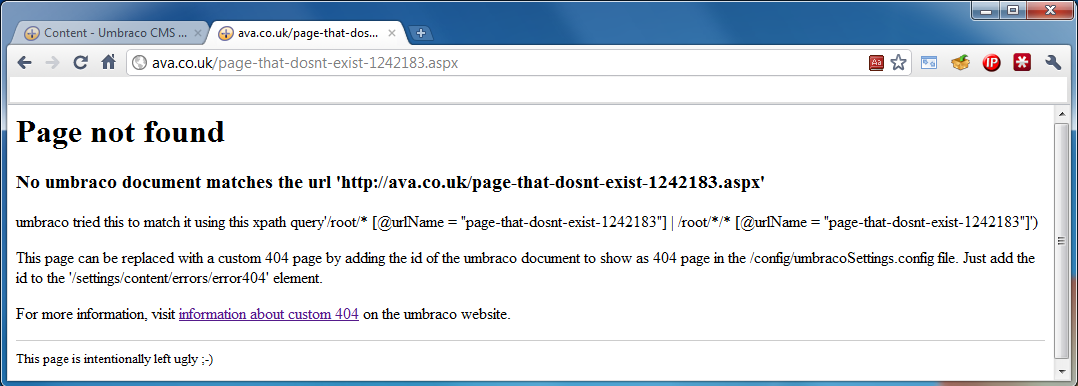Open the information about custom 404 link

[269, 315]
